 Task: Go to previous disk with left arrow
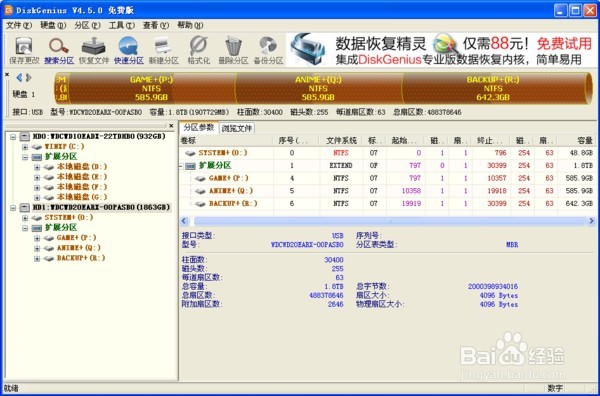pyautogui.click(x=19, y=78)
